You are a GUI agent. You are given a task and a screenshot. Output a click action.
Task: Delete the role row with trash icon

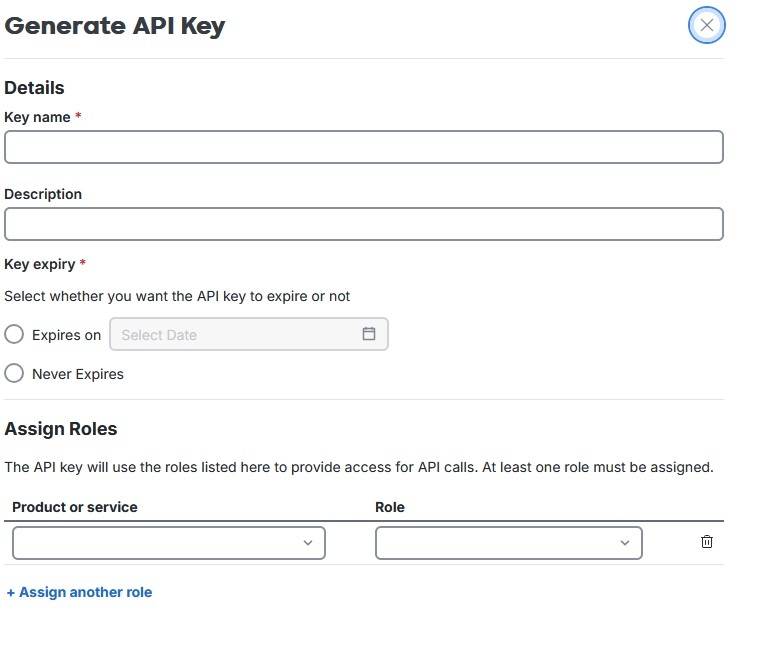coord(707,541)
